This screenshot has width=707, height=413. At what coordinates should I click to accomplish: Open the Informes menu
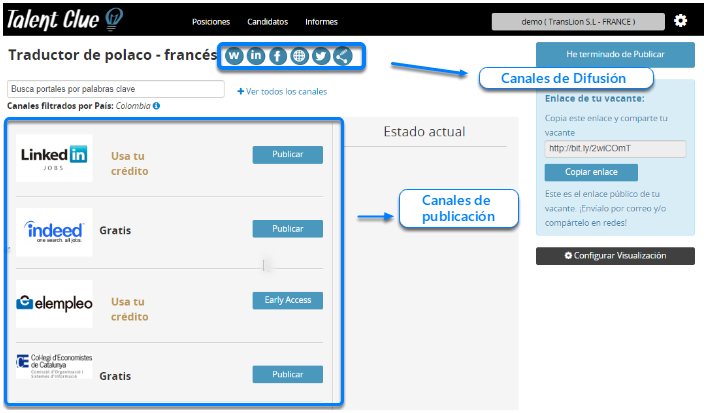[x=321, y=22]
